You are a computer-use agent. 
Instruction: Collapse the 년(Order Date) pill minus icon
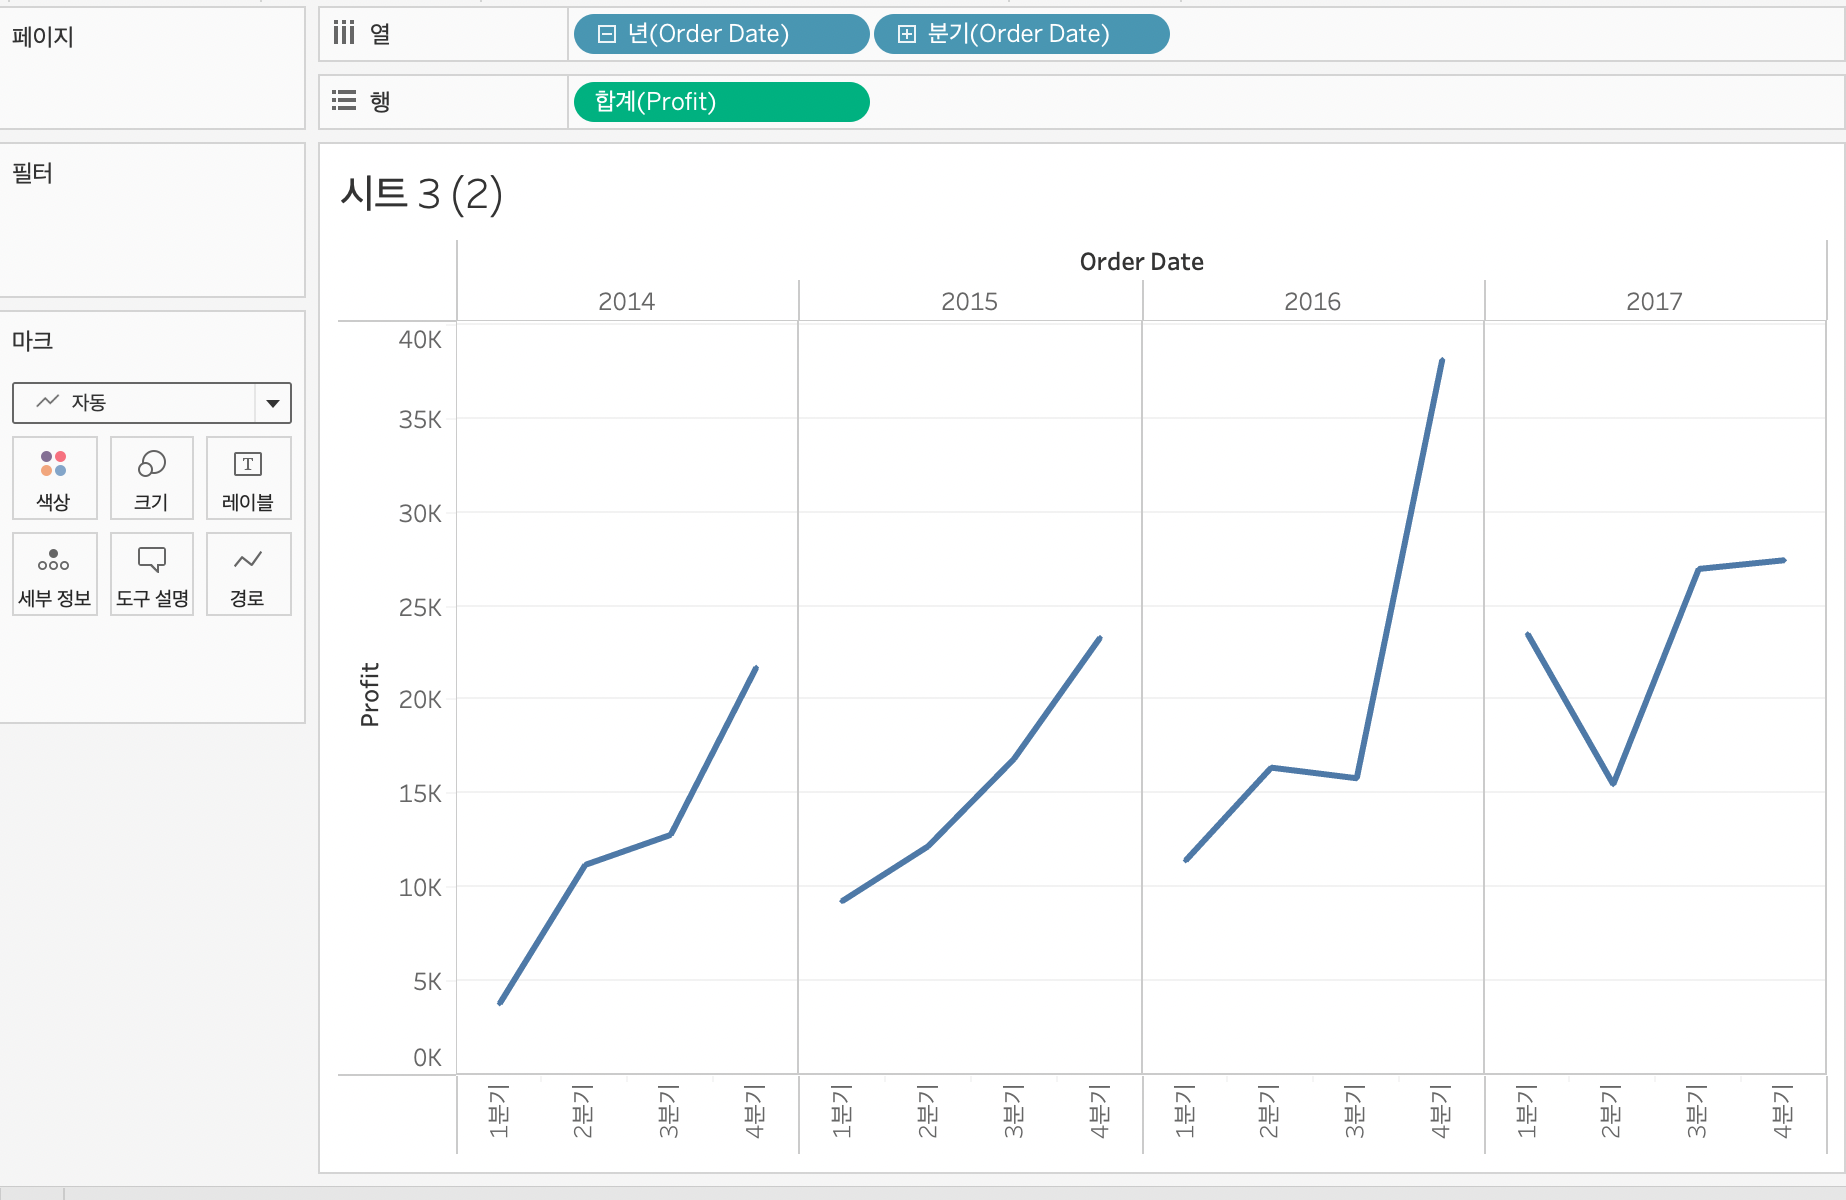(606, 34)
